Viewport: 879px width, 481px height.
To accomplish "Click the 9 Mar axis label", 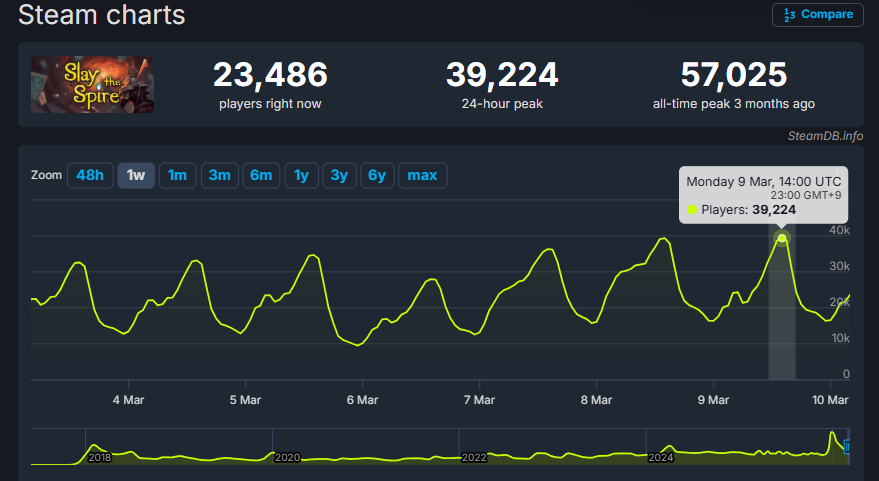I will click(x=713, y=400).
